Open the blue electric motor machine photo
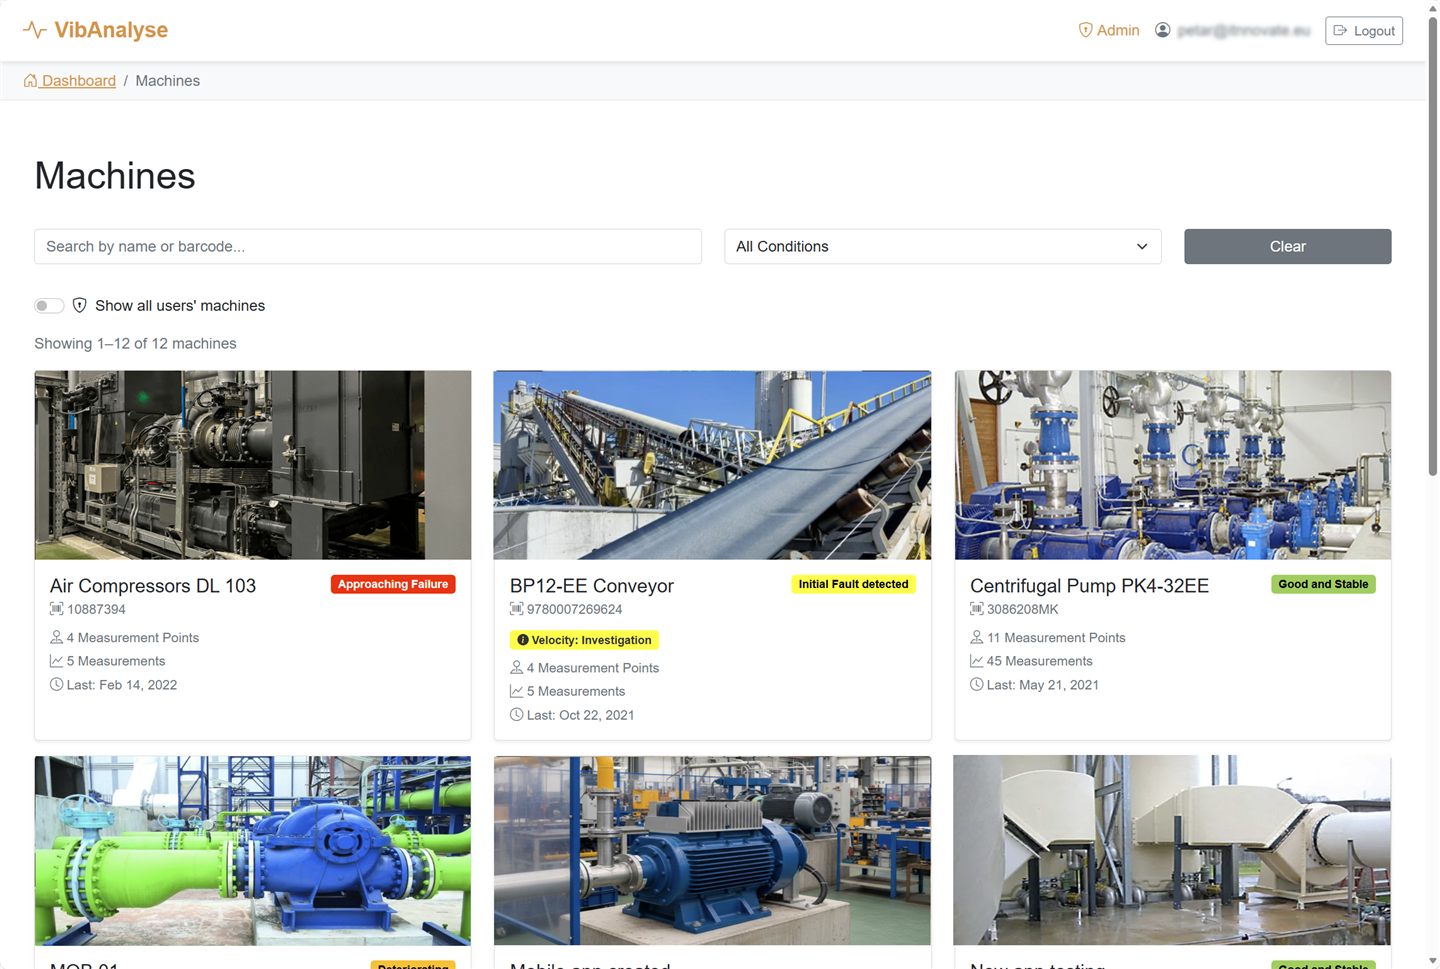 tap(712, 851)
